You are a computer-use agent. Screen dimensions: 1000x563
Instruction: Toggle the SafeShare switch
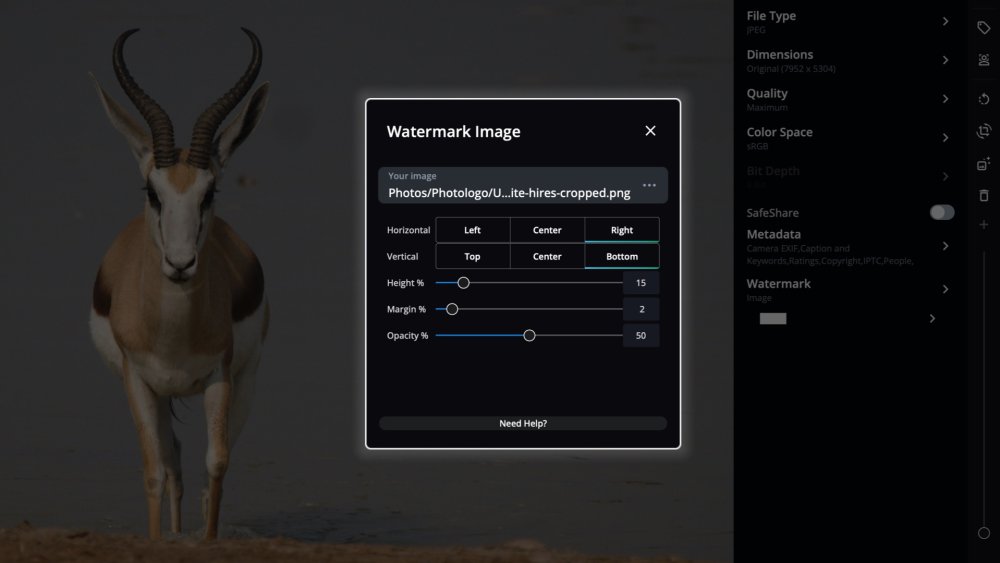coord(941,212)
